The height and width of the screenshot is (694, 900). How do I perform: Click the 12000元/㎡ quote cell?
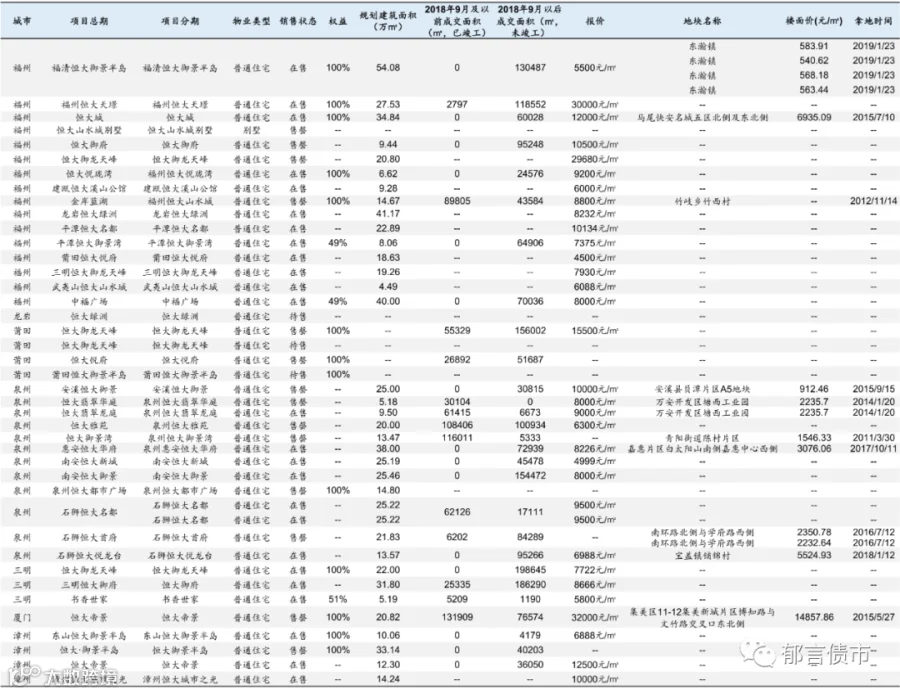pyautogui.click(x=595, y=117)
